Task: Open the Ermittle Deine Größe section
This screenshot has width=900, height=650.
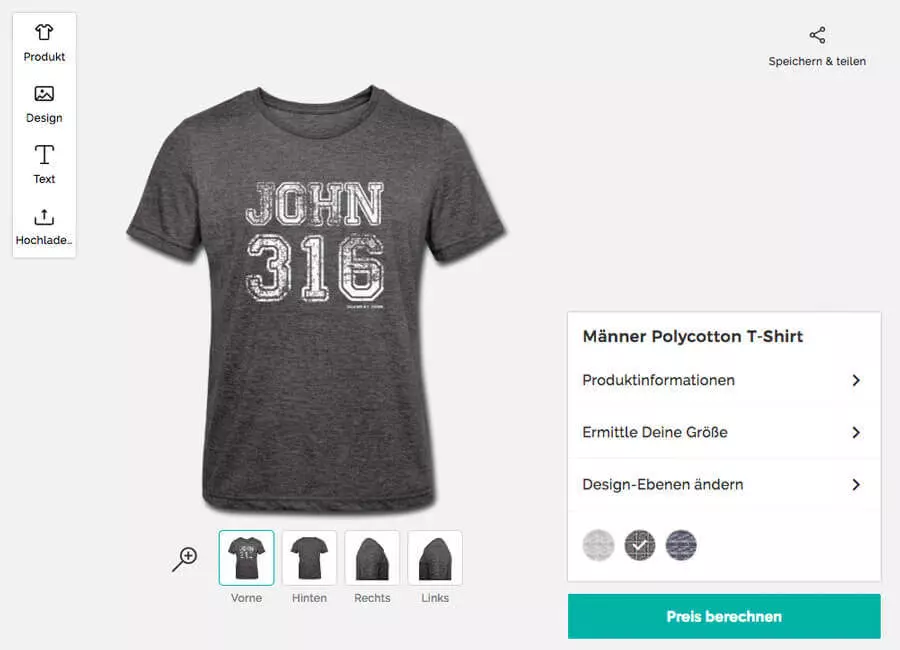Action: [722, 432]
